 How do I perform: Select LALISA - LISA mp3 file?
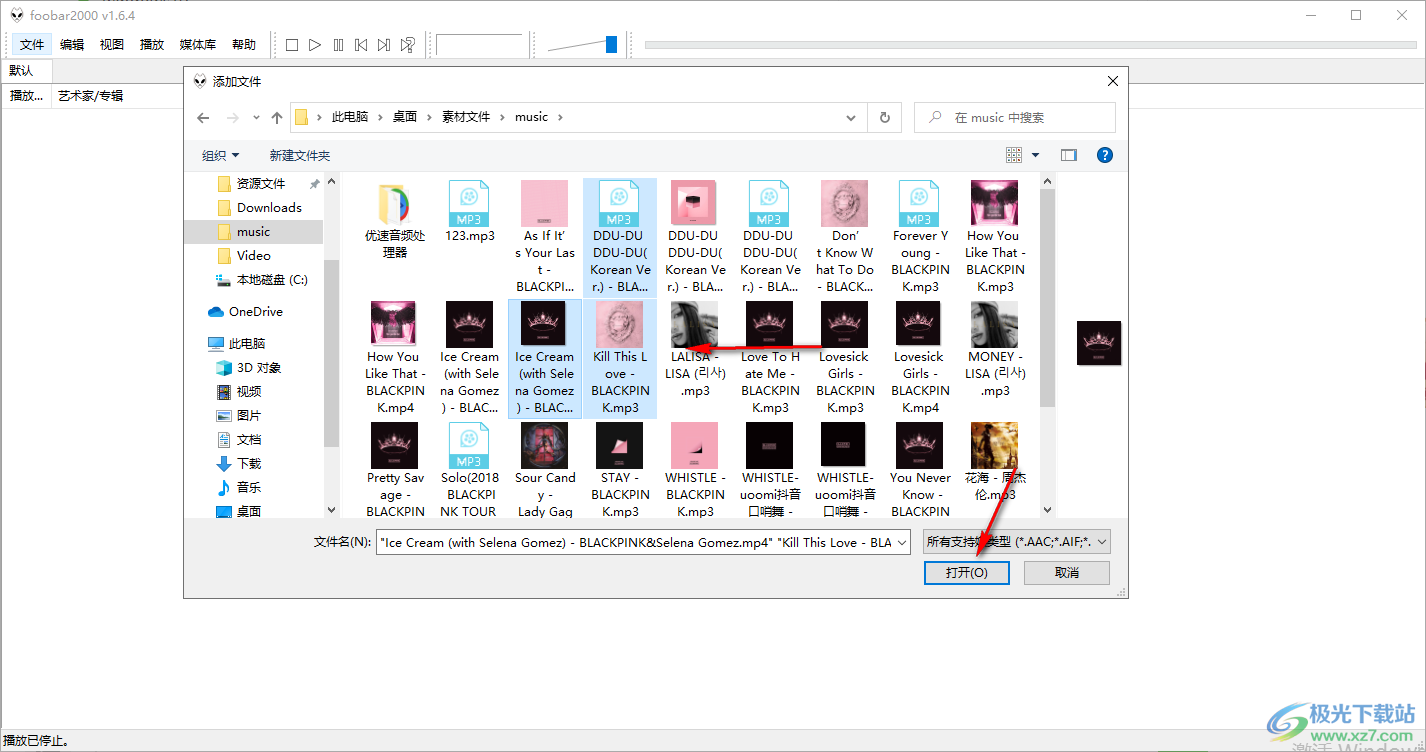point(694,350)
